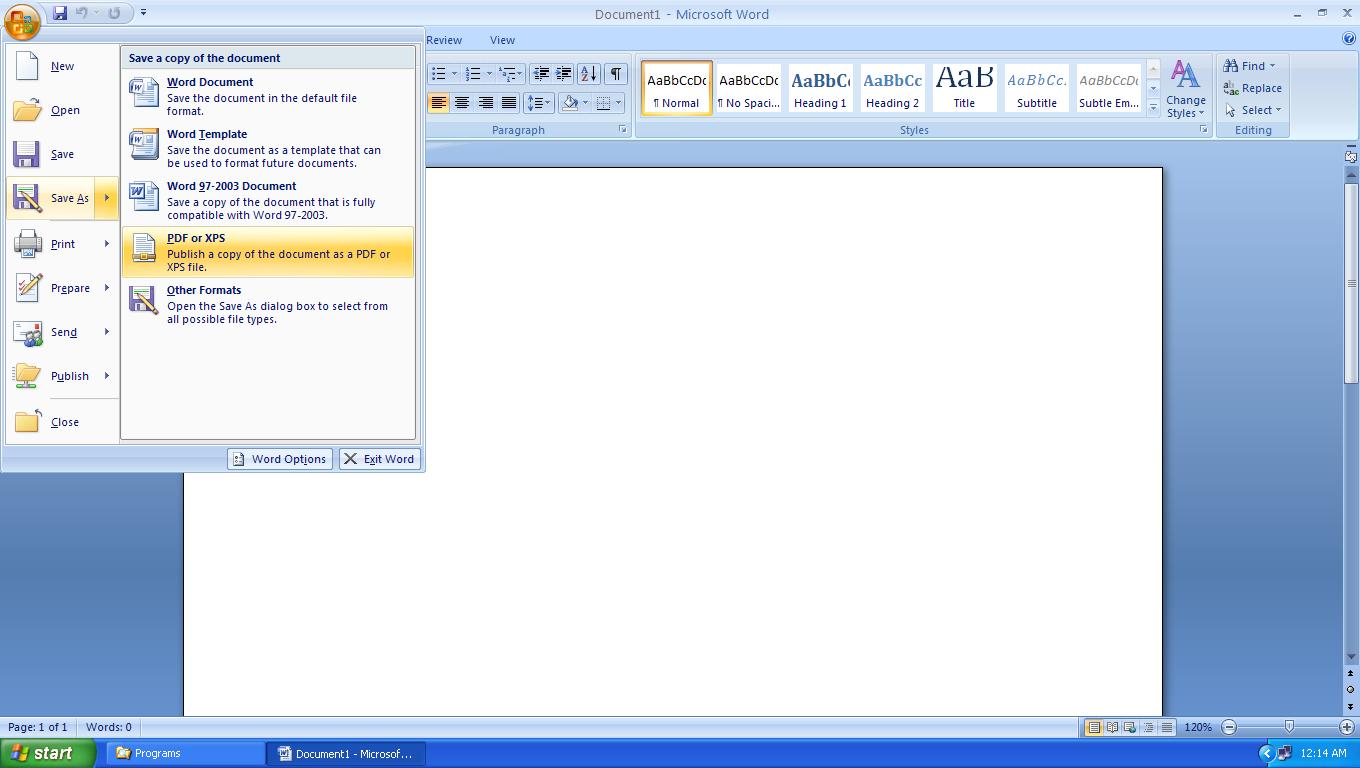1360x768 pixels.
Task: Click the Shading paint bucket icon
Action: point(569,102)
